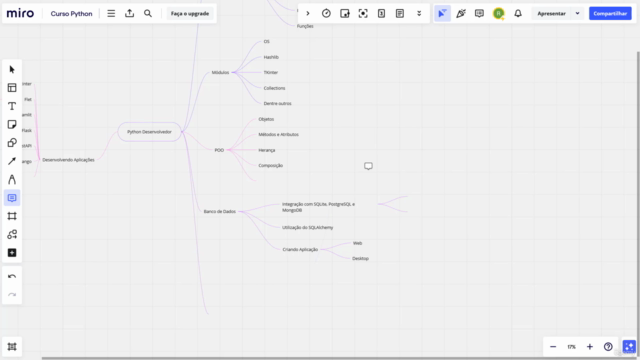Select the Integração com SQLite node

[x=318, y=207]
